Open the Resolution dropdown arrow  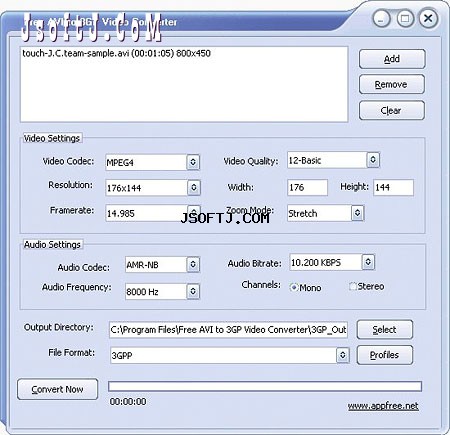(194, 188)
